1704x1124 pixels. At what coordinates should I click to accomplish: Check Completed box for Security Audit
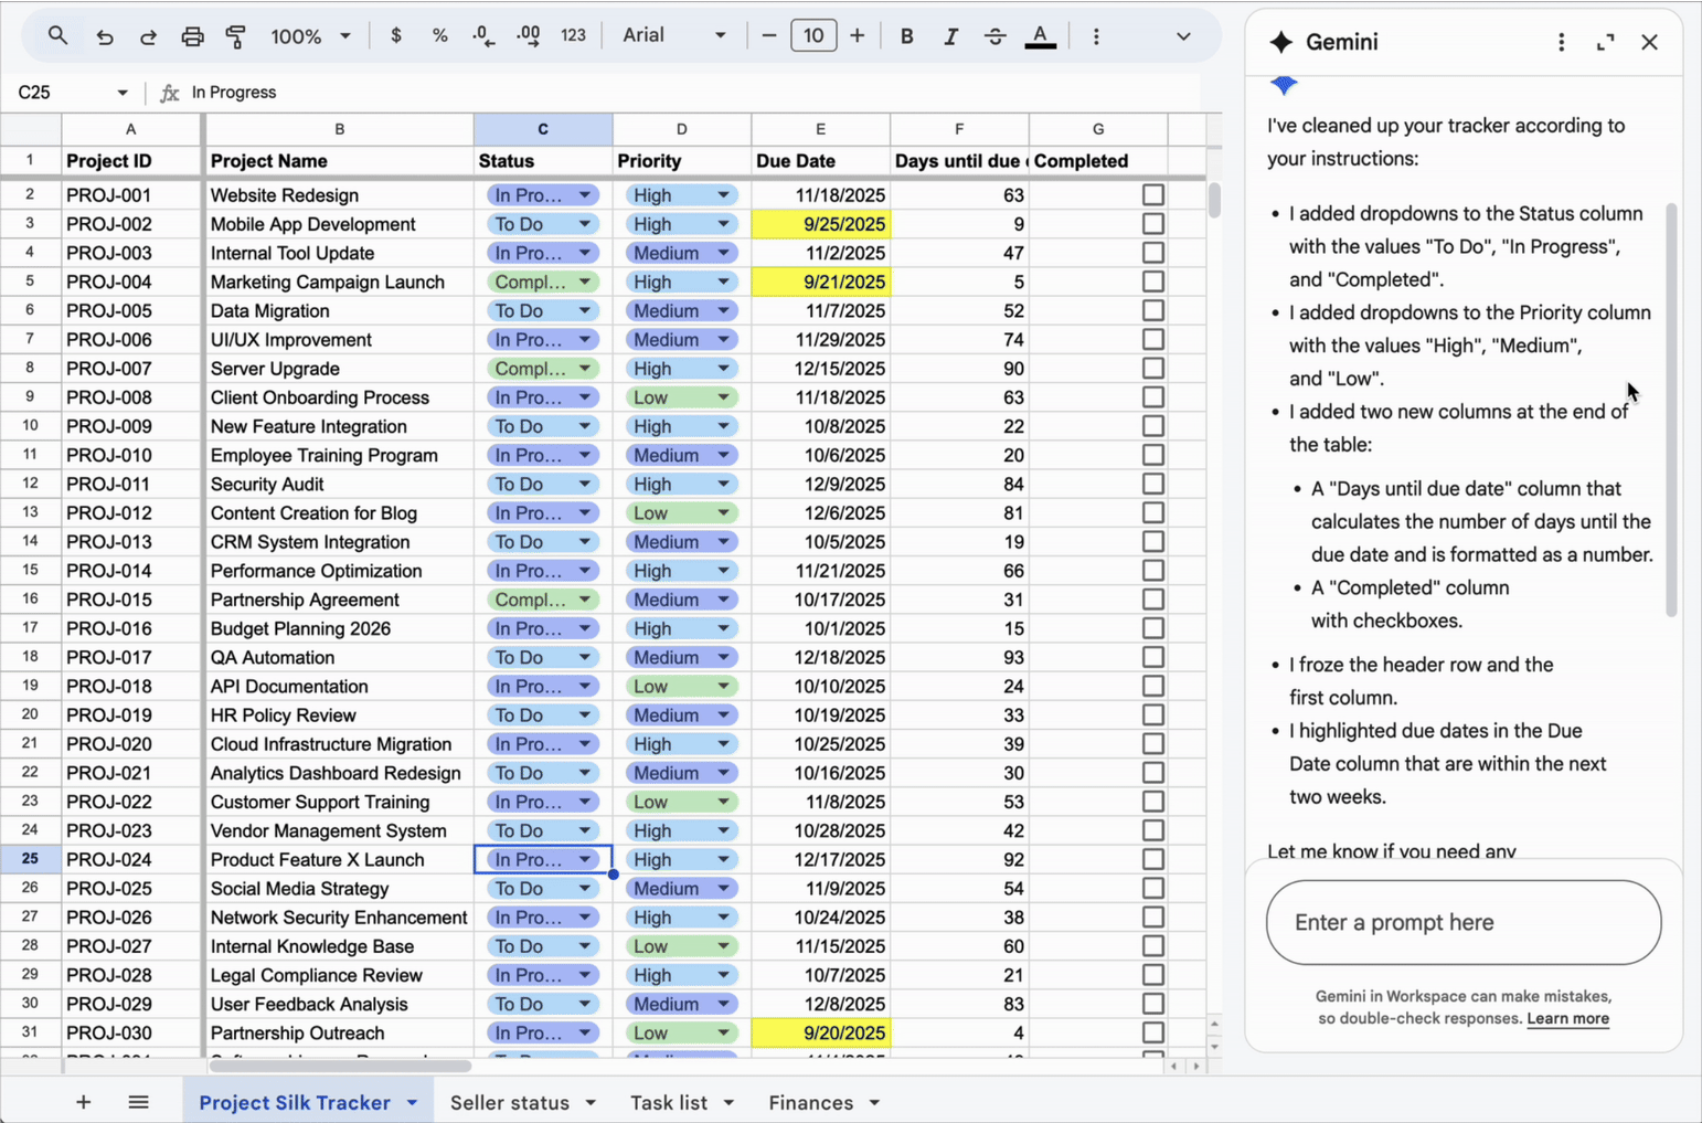(x=1153, y=484)
